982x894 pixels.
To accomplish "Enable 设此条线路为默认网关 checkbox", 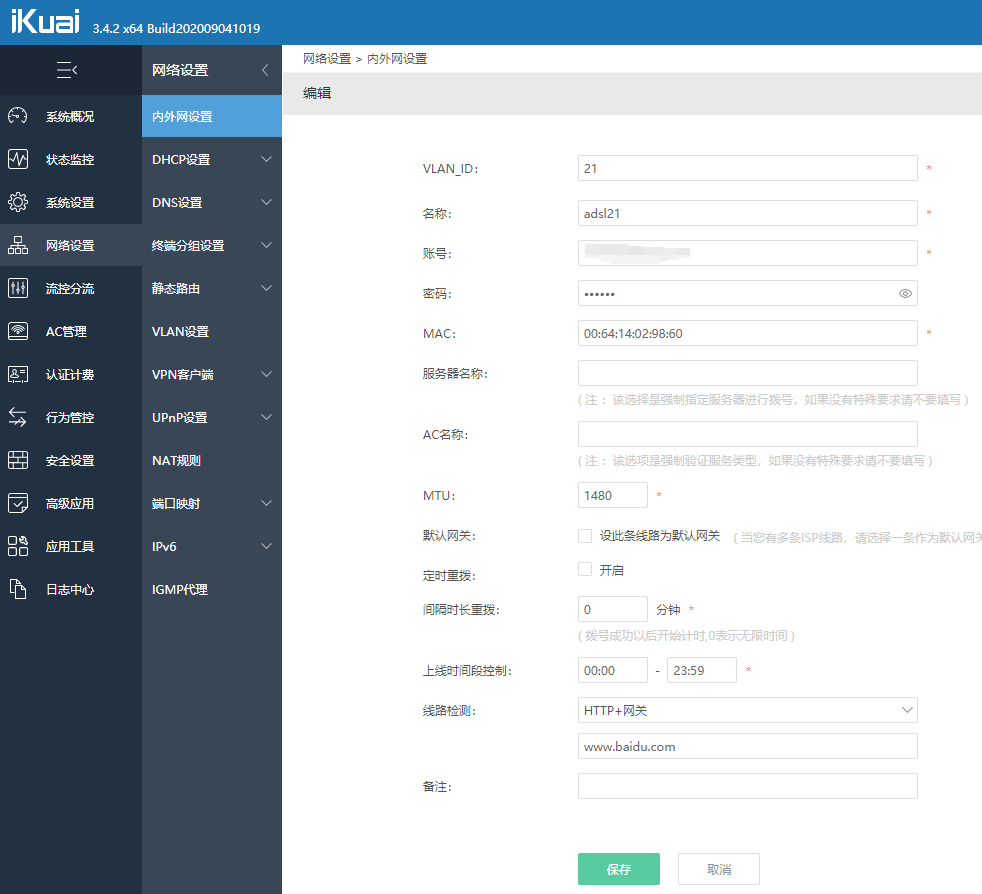I will coord(585,536).
